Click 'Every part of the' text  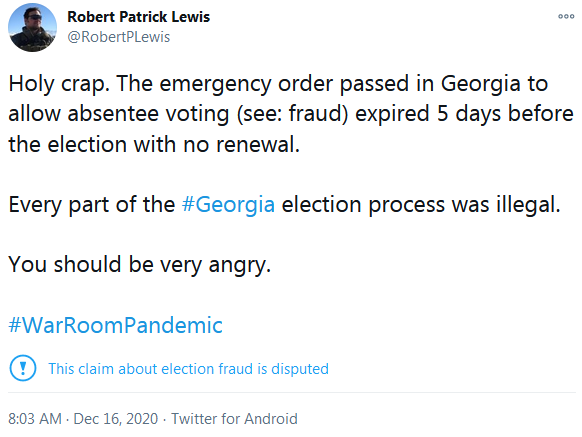[92, 204]
